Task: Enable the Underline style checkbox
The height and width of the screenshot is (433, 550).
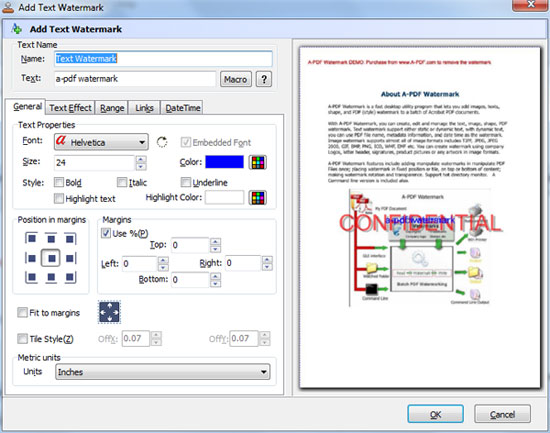Action: coord(186,182)
